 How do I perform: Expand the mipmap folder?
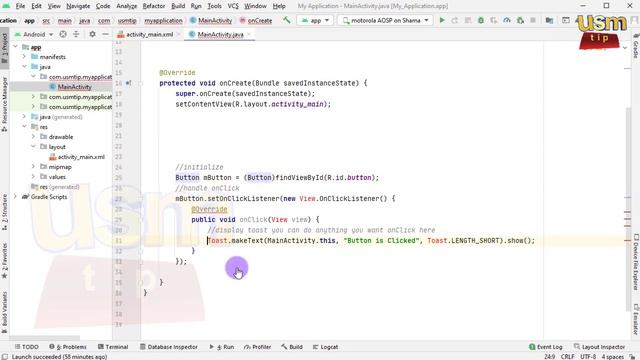pos(33,167)
